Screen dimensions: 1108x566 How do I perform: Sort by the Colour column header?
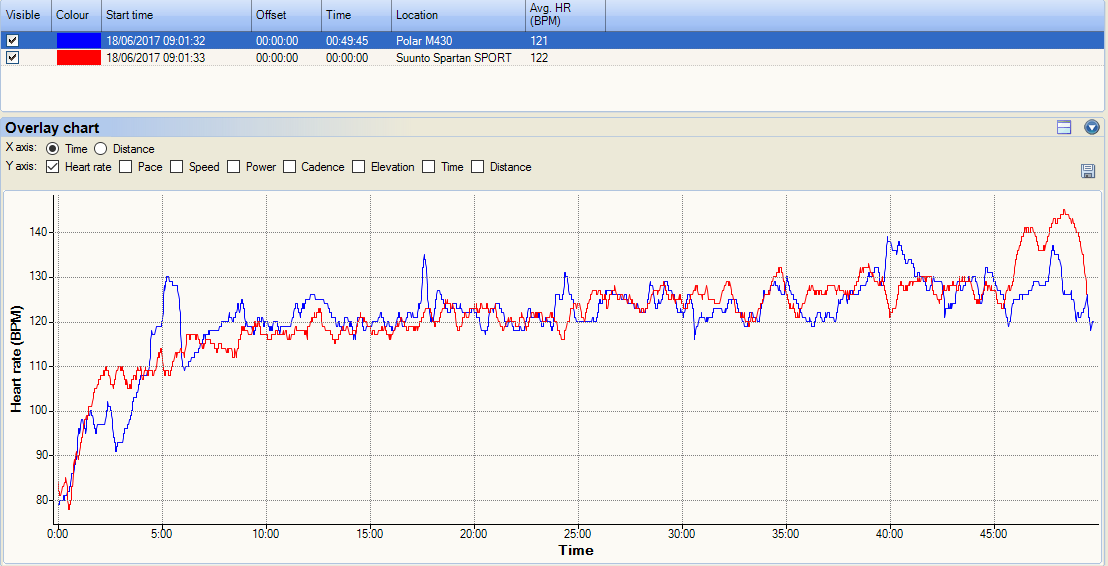(76, 16)
